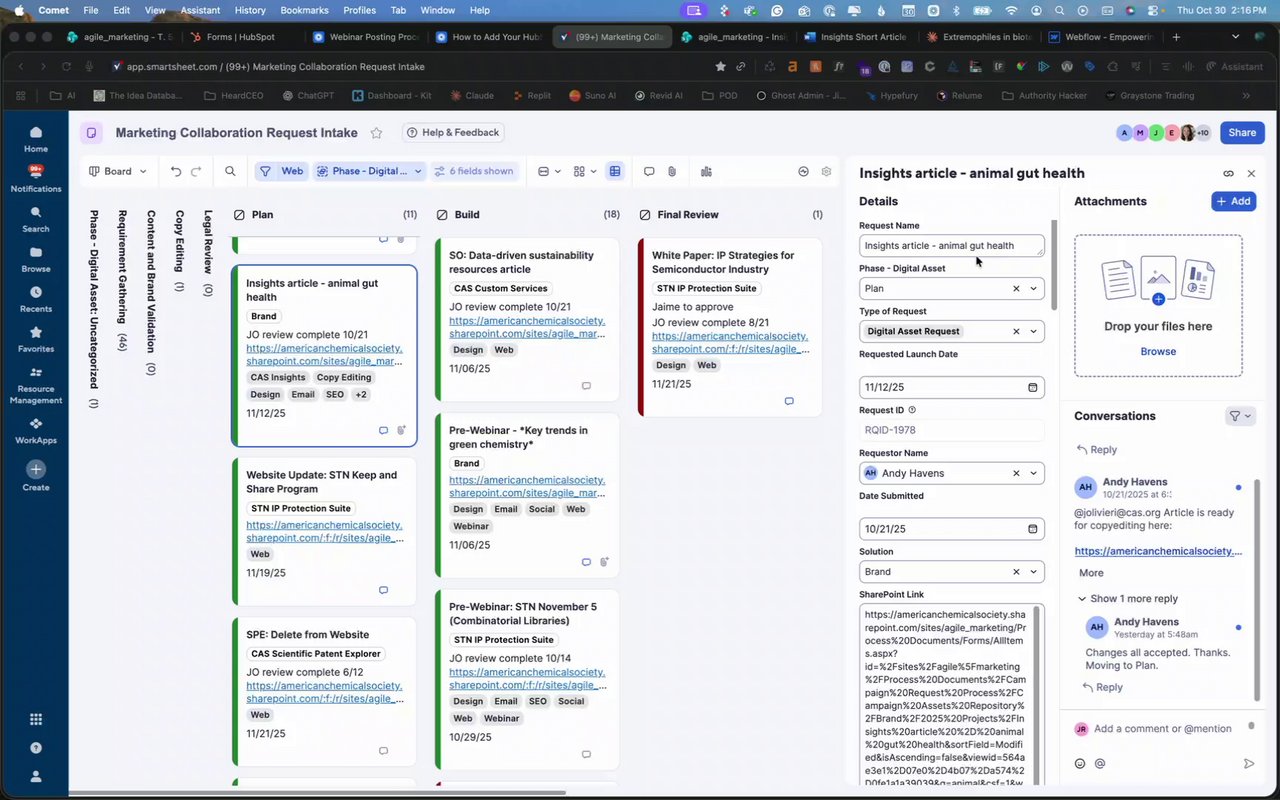The height and width of the screenshot is (800, 1280).
Task: Open the card size dropdown
Action: [x=549, y=171]
